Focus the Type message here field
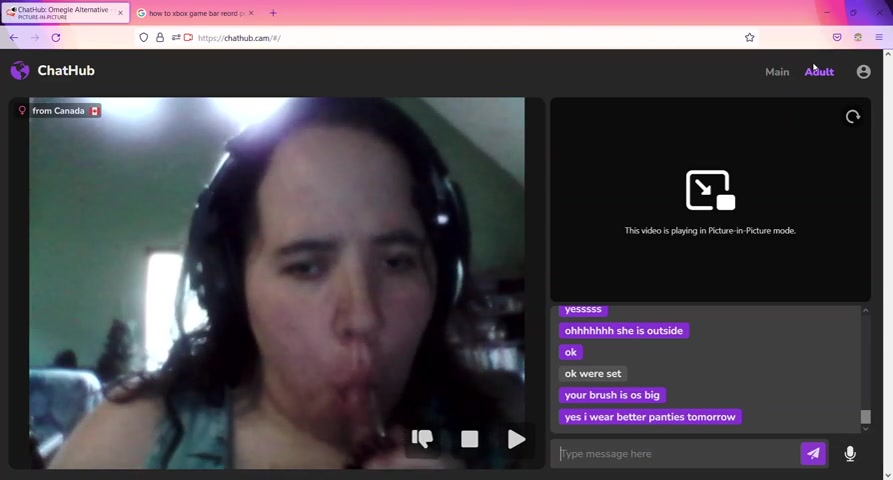 click(x=675, y=454)
